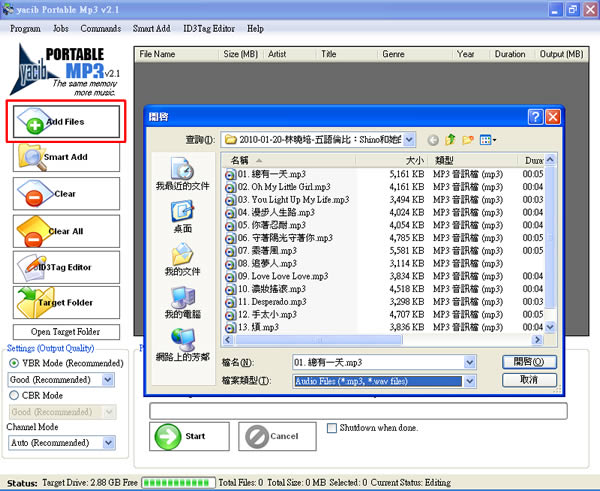Create new folder icon in dialog
Viewport: 600px width, 491px height.
tap(468, 140)
